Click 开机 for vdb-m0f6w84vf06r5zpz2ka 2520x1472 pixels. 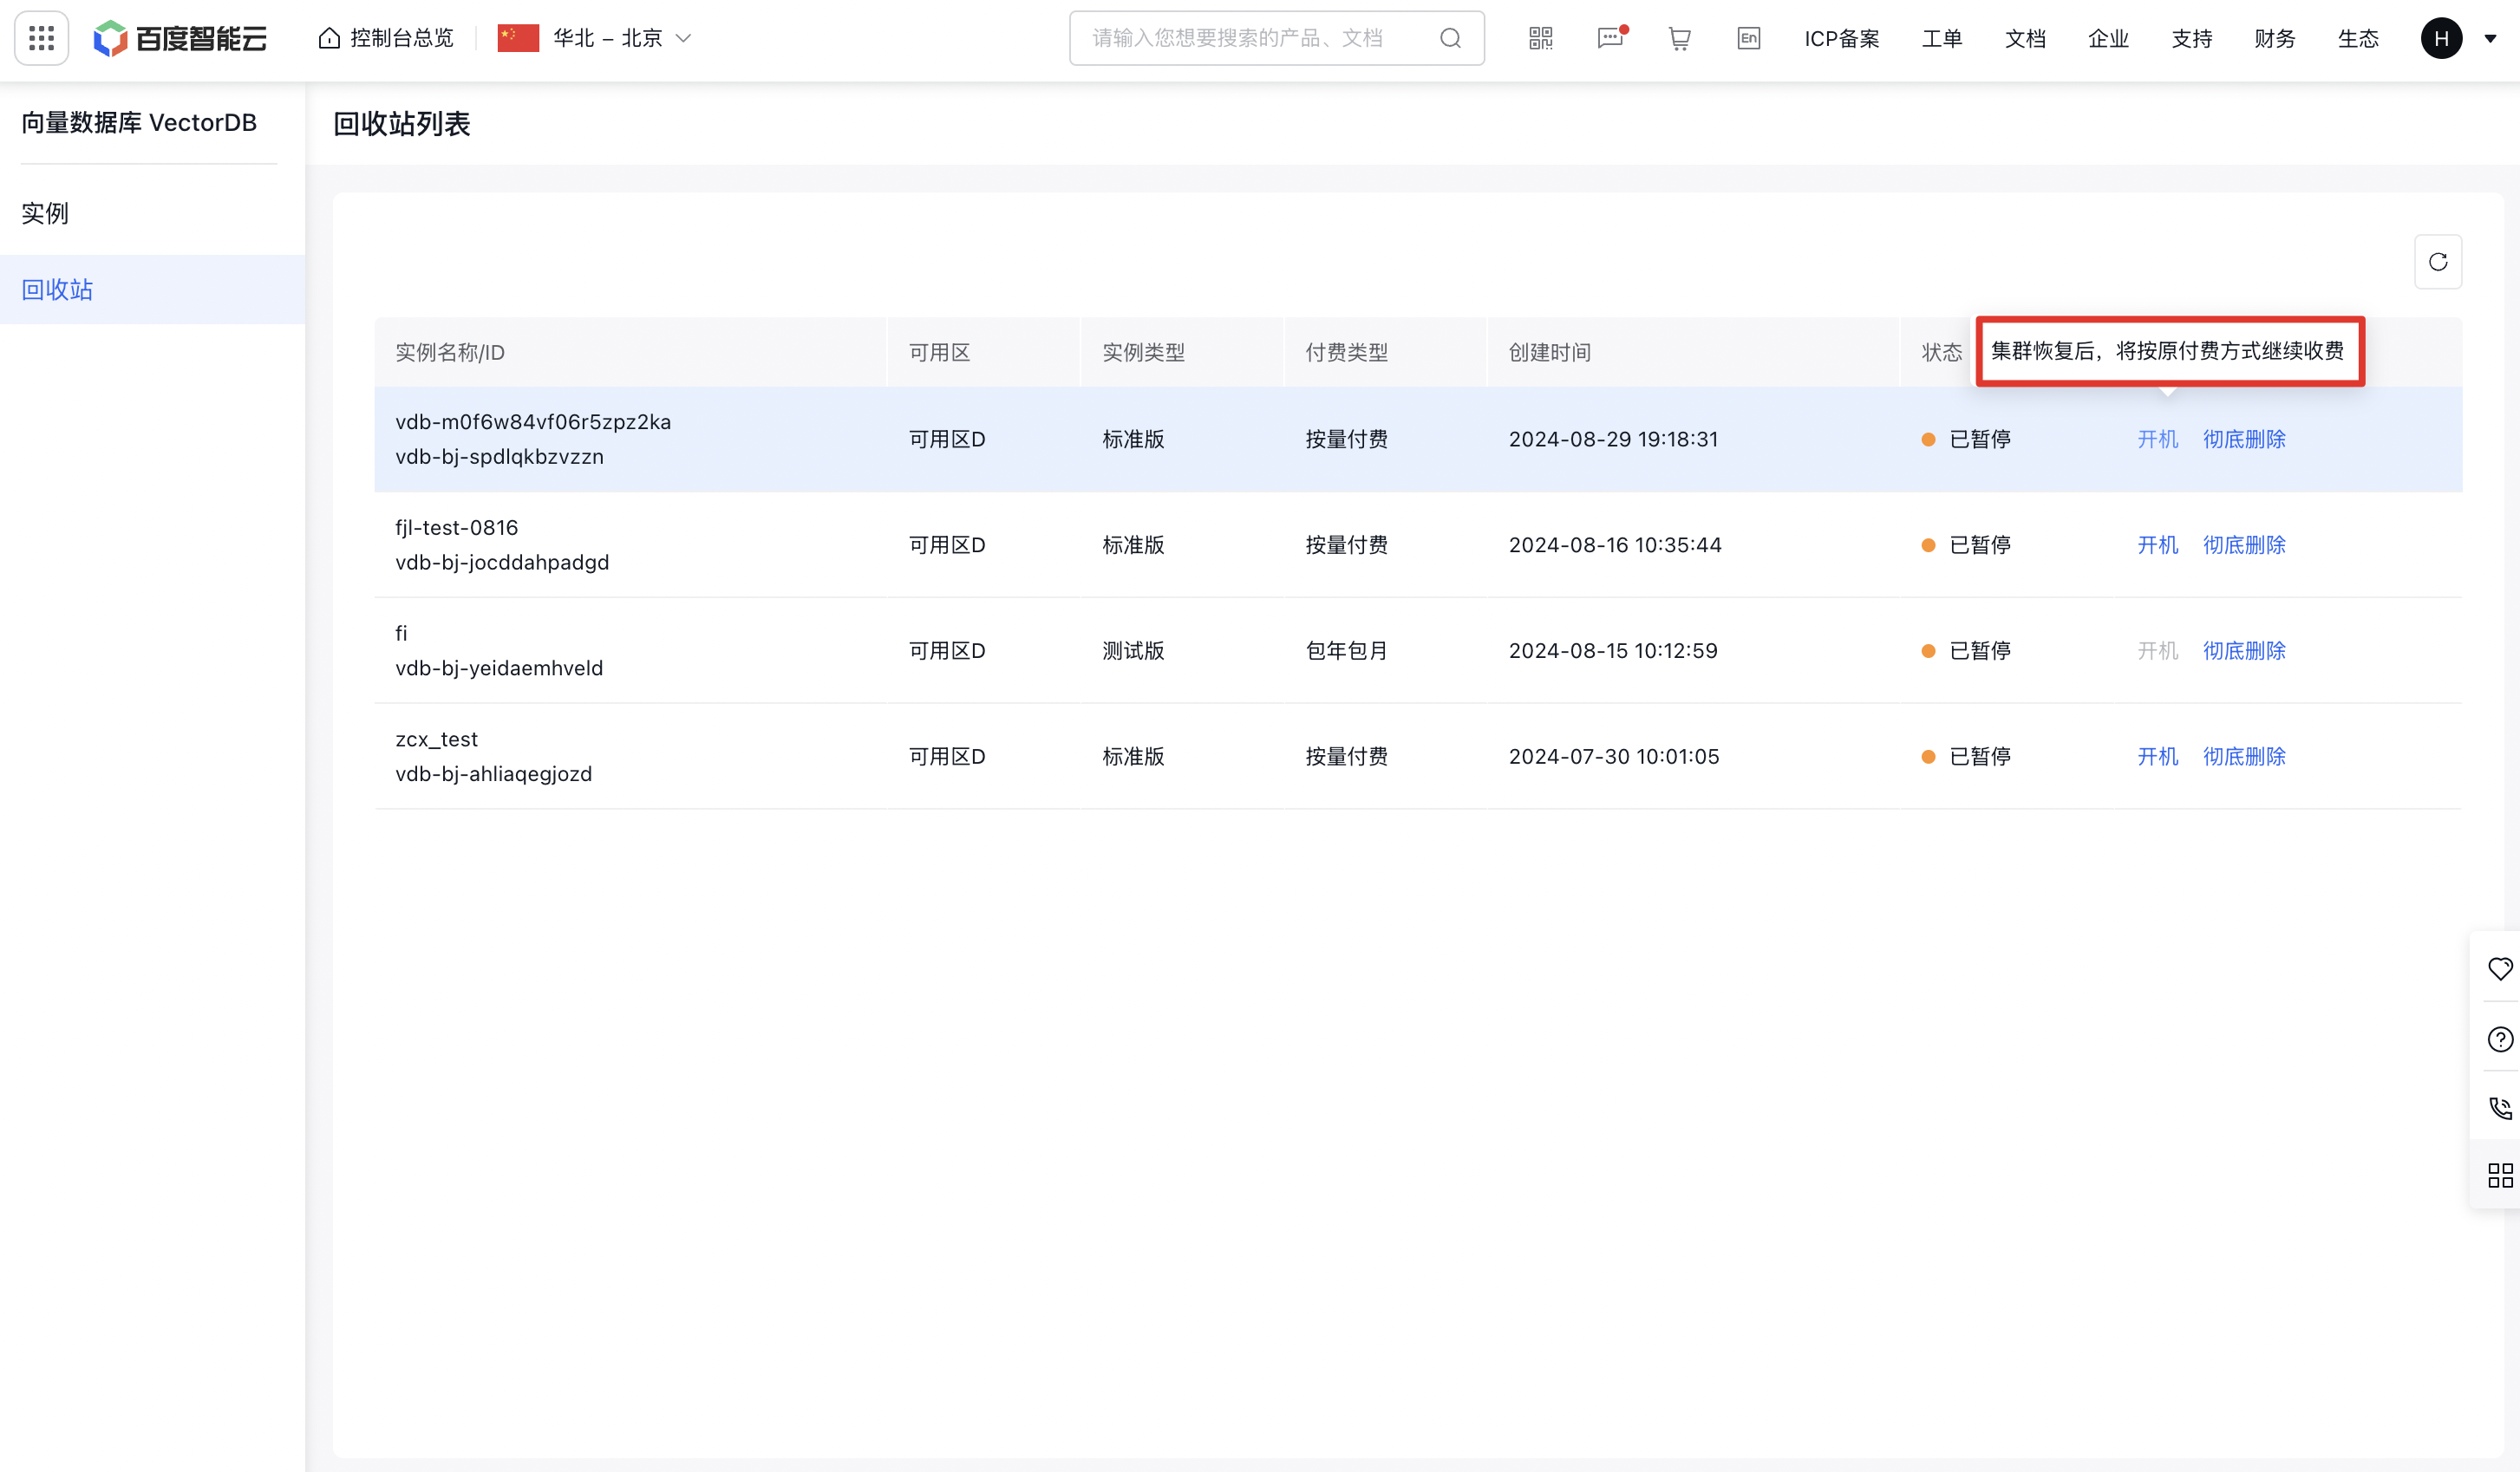tap(2157, 439)
